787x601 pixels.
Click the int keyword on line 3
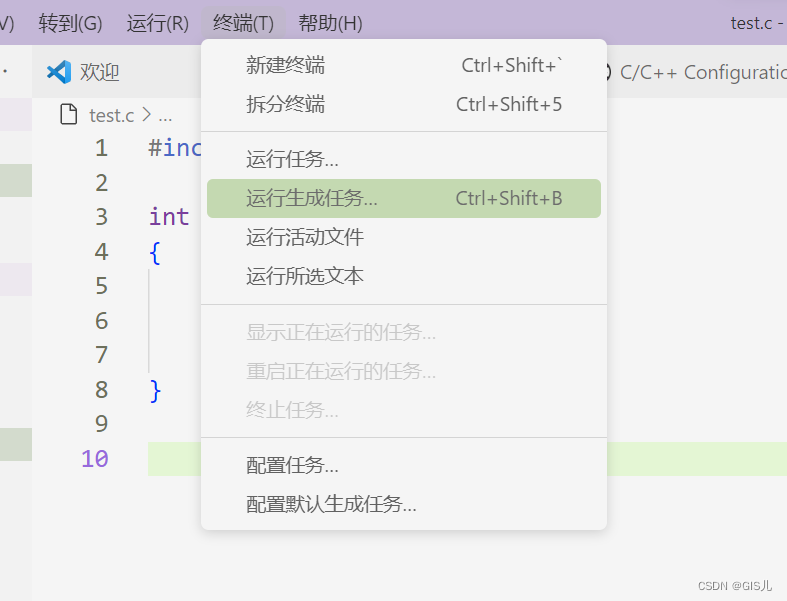tap(169, 217)
